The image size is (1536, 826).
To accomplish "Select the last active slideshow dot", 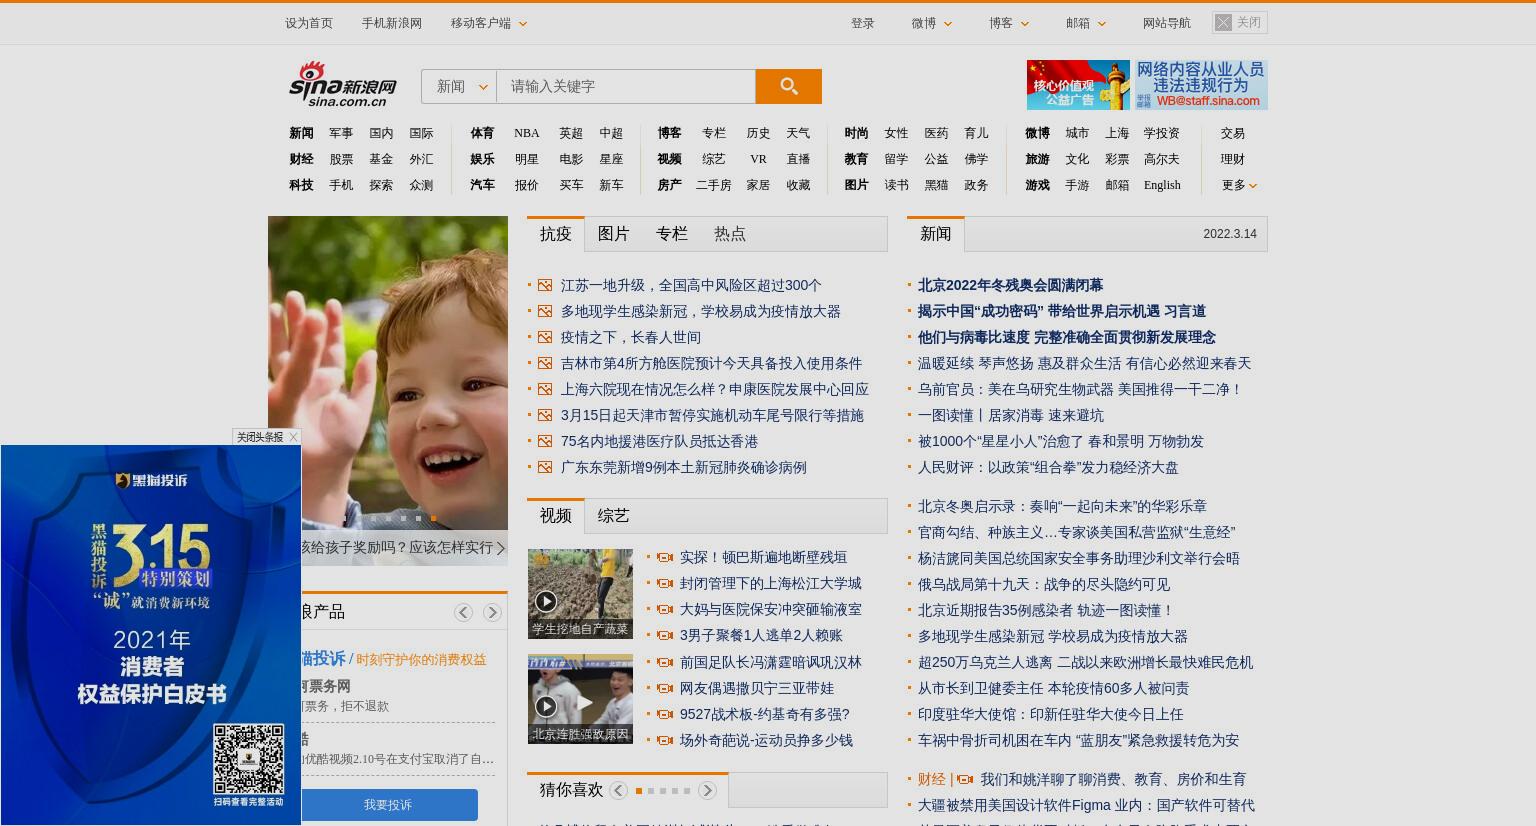I will (x=433, y=518).
